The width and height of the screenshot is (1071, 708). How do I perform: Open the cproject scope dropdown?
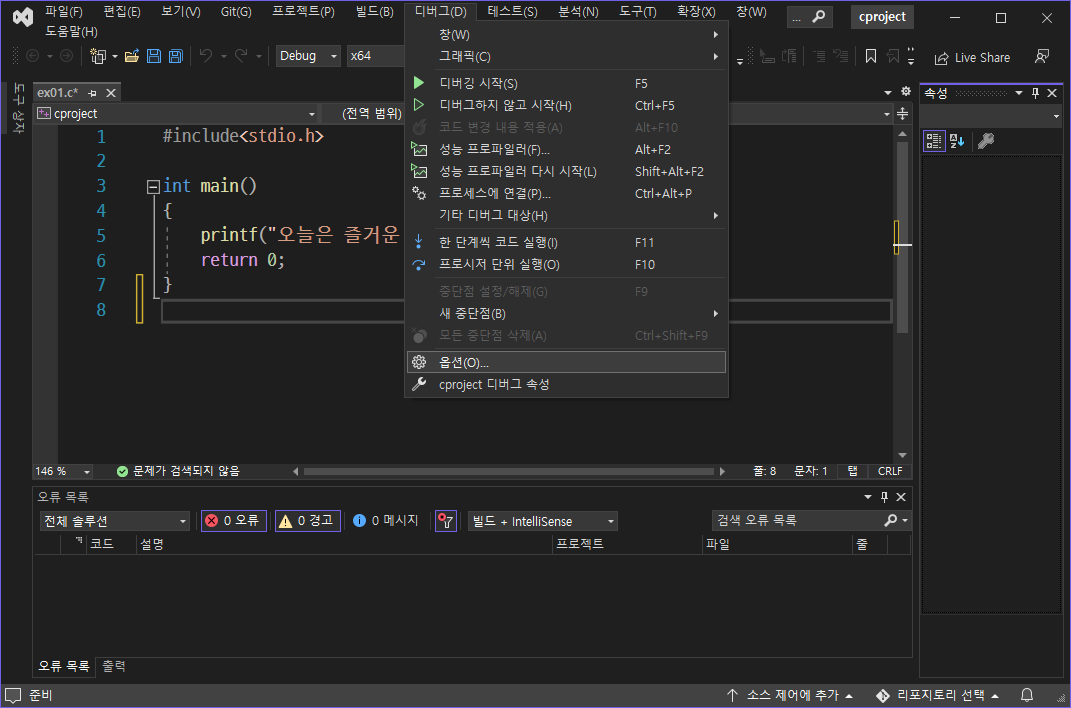pos(177,113)
